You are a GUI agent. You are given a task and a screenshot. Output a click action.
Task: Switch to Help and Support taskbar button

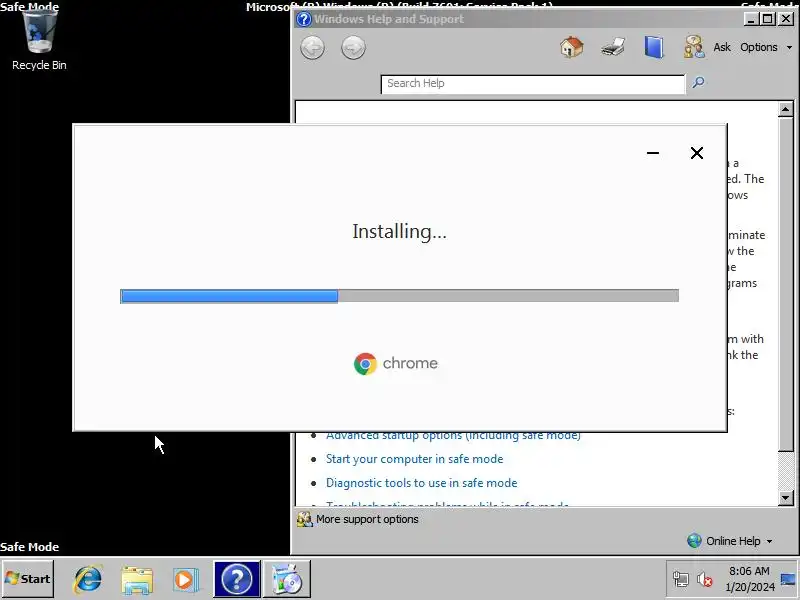(x=237, y=579)
